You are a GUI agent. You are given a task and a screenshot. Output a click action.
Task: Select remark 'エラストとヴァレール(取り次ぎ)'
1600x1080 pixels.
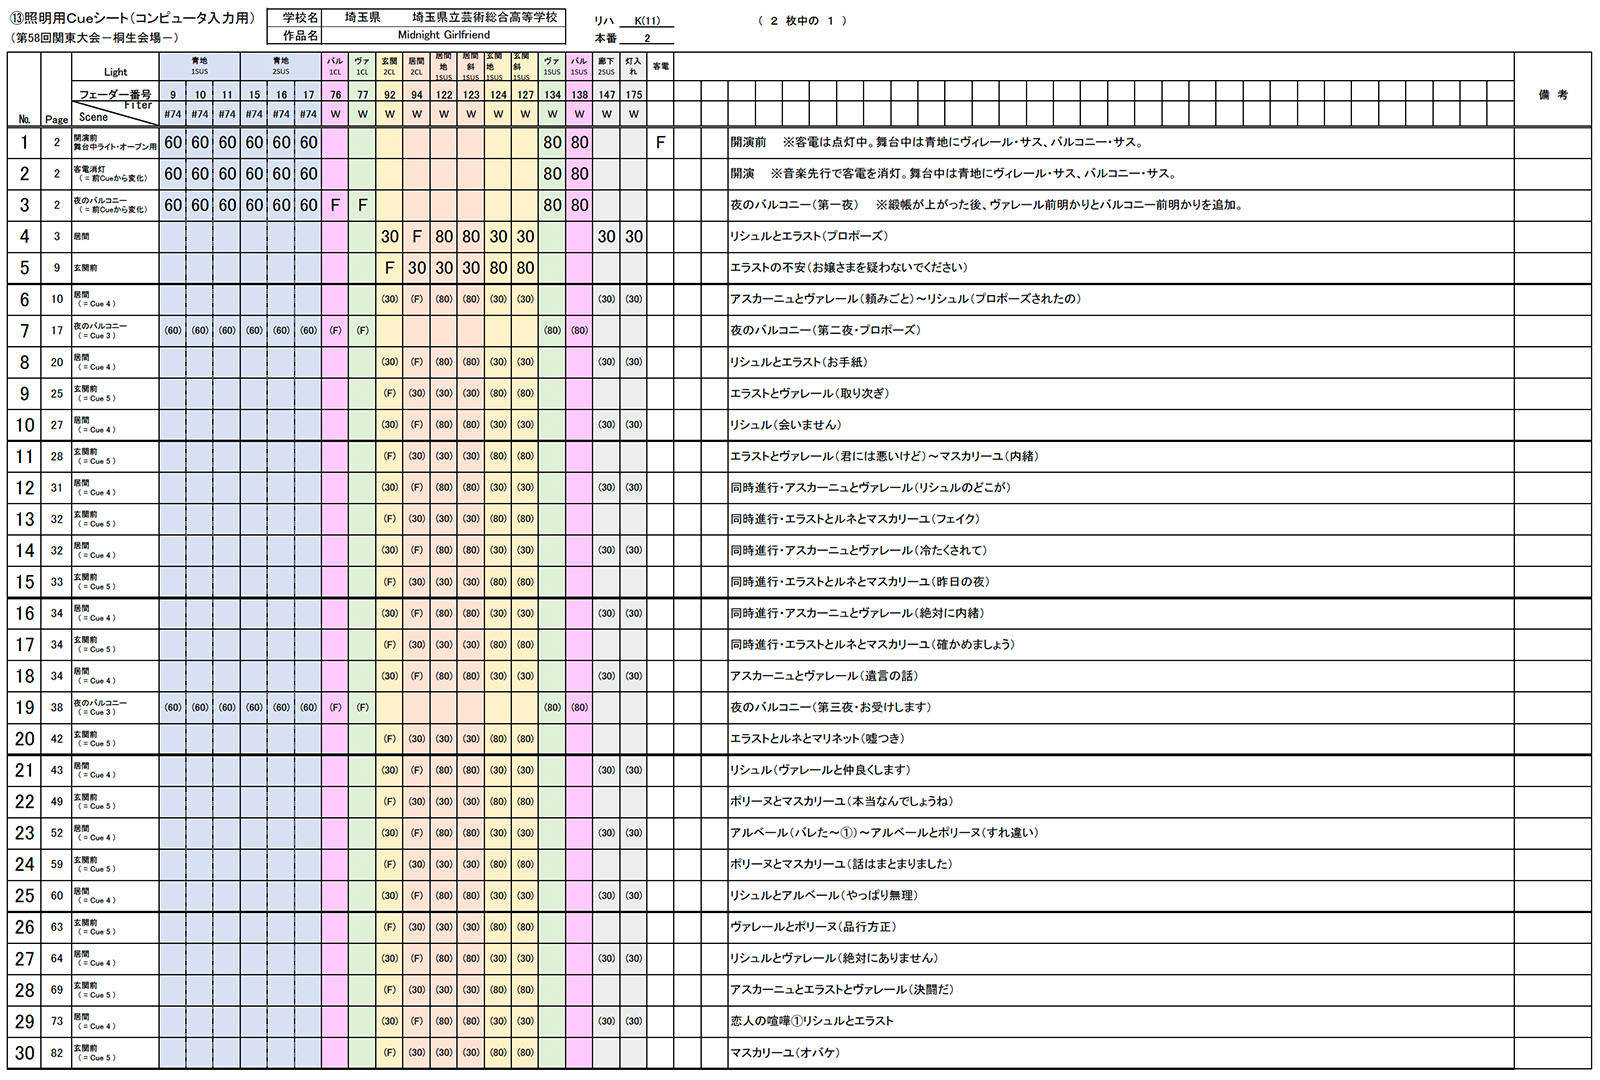point(809,393)
